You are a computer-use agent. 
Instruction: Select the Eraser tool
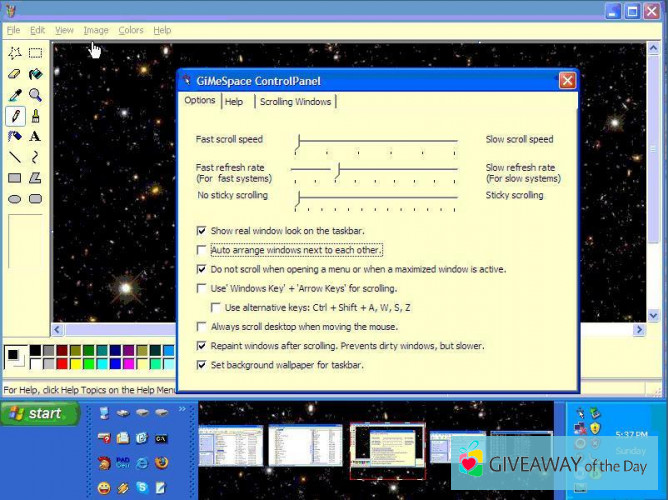(14, 74)
